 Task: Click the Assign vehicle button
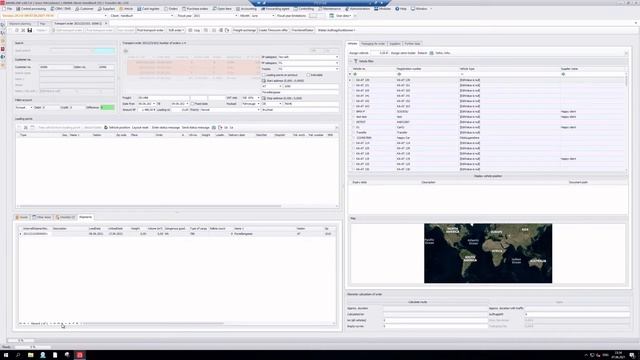pyautogui.click(x=359, y=53)
